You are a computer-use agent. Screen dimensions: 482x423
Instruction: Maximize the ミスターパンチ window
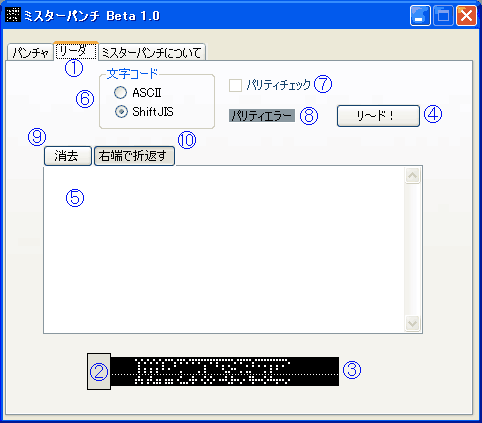click(x=443, y=16)
